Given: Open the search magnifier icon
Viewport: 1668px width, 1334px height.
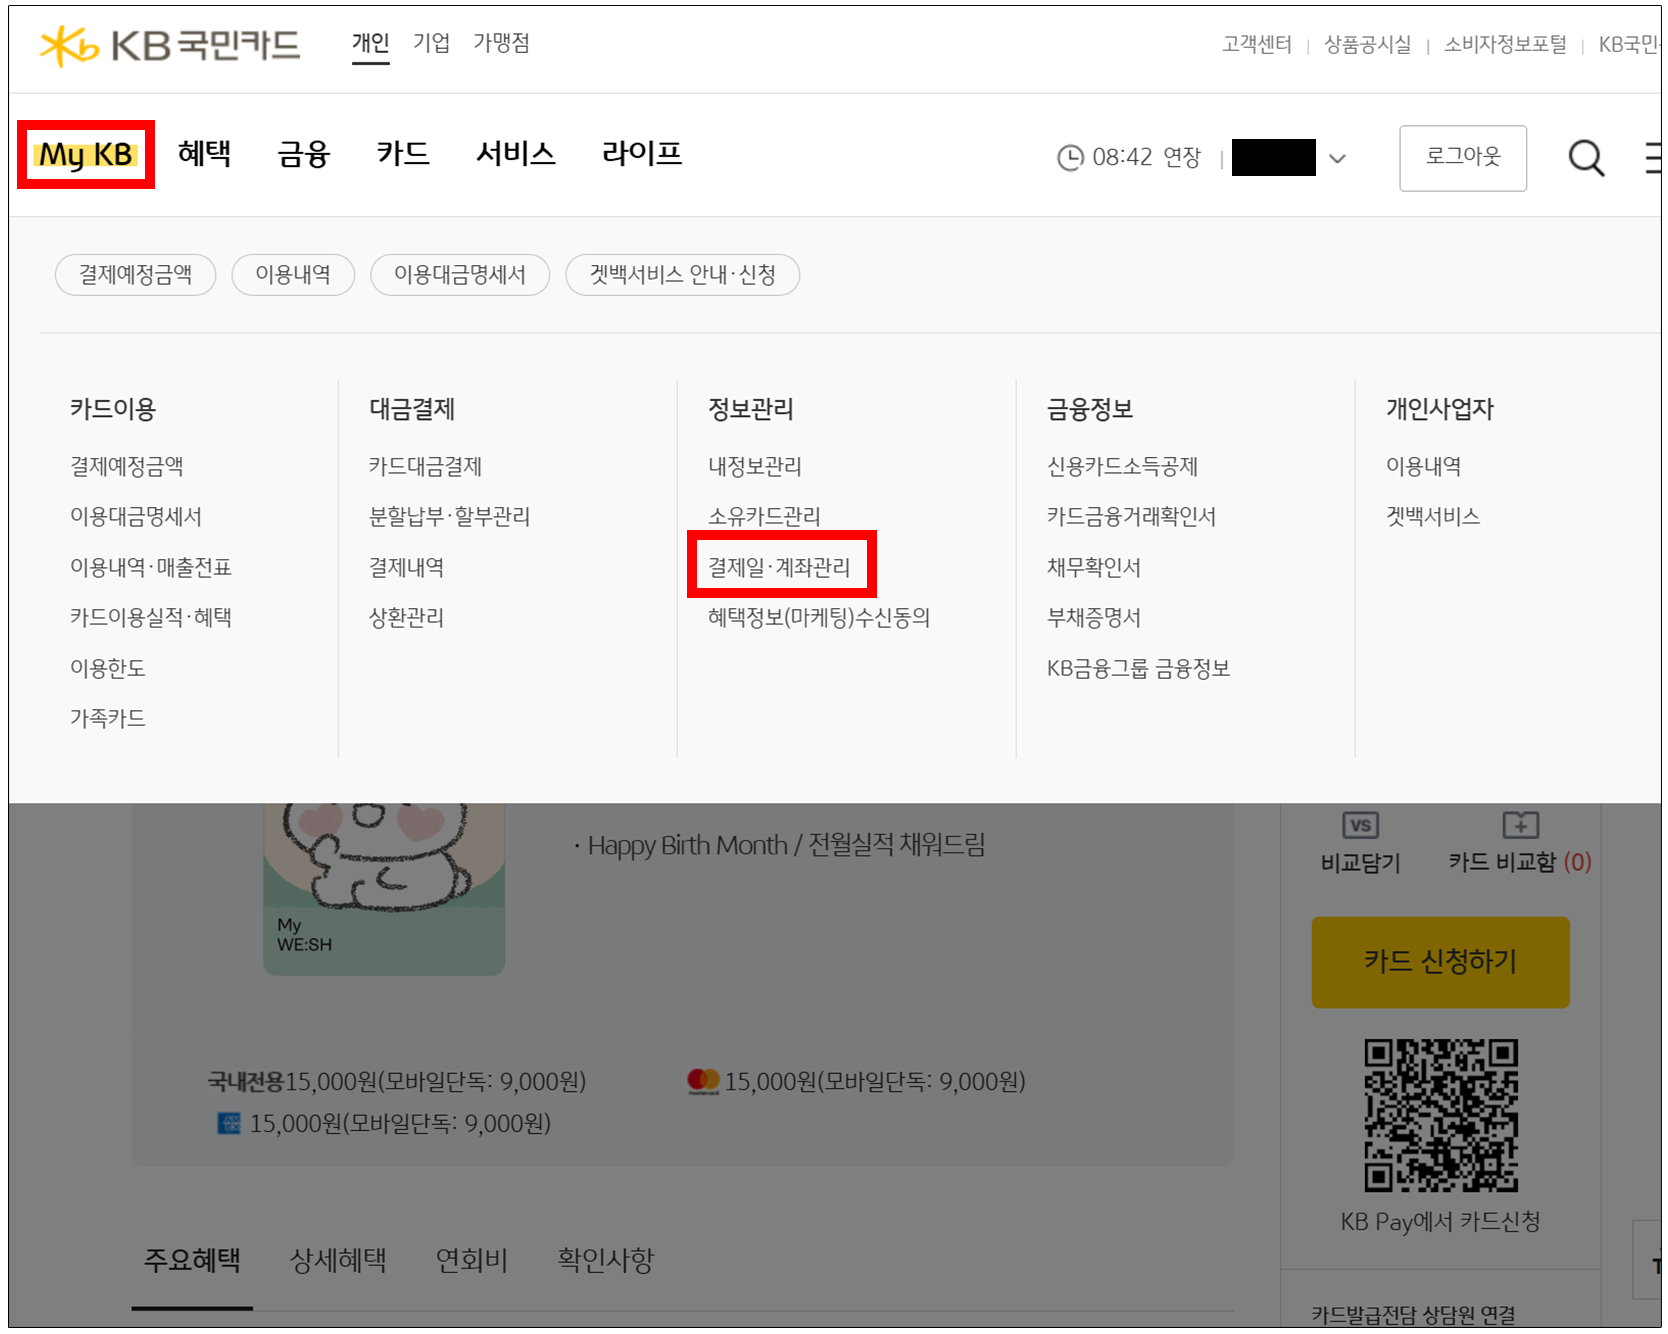Looking at the screenshot, I should 1585,158.
